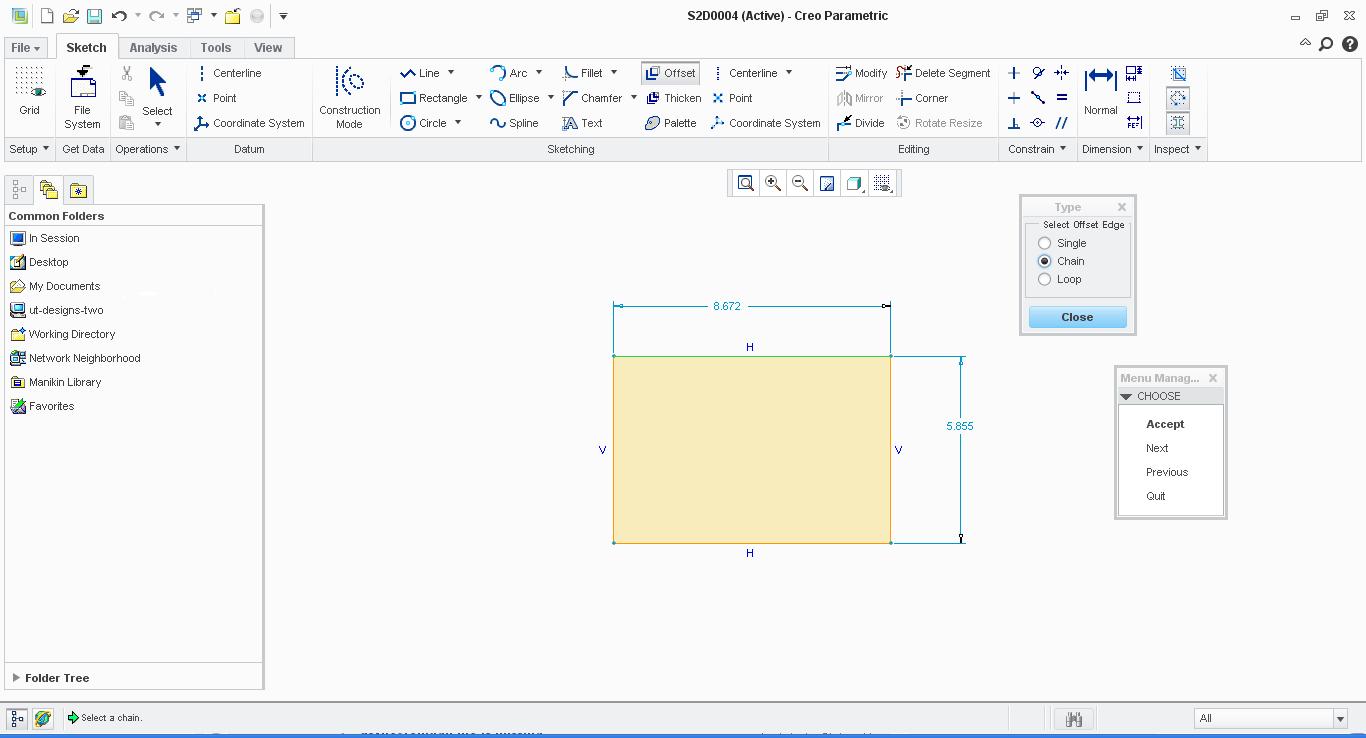The image size is (1366, 738).
Task: Open the Arc tool dropdown arrow
Action: (x=537, y=72)
